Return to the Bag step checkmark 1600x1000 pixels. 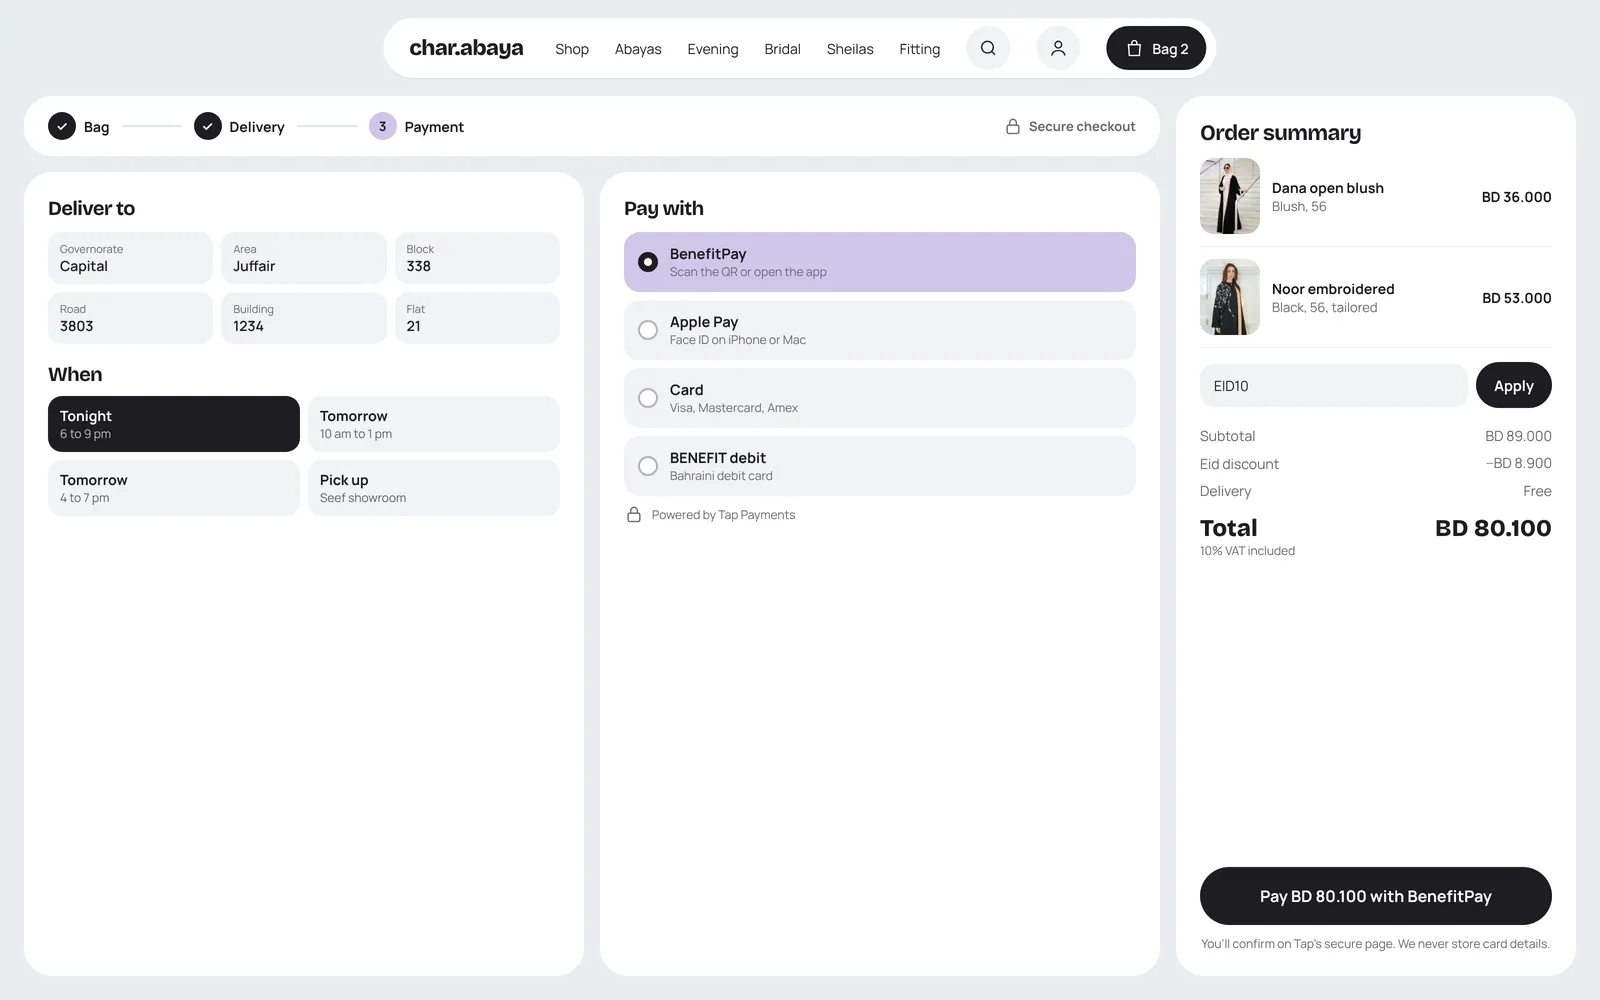pyautogui.click(x=62, y=126)
